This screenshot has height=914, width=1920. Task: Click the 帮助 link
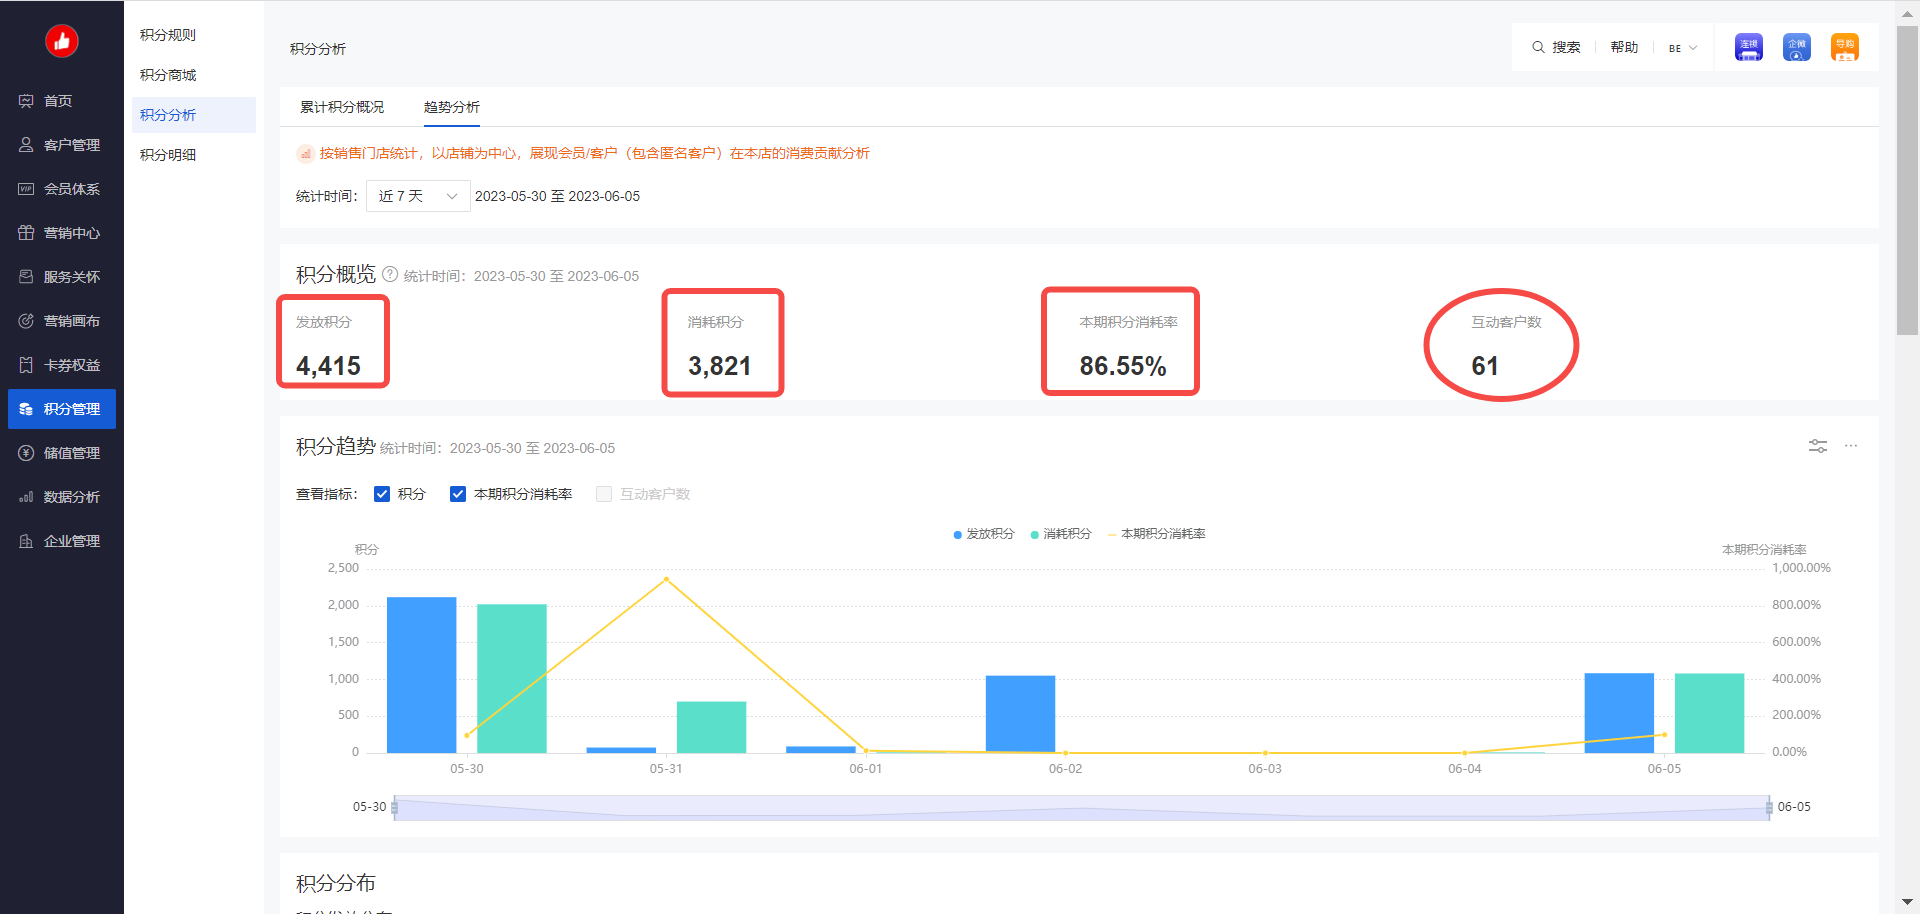[x=1624, y=47]
